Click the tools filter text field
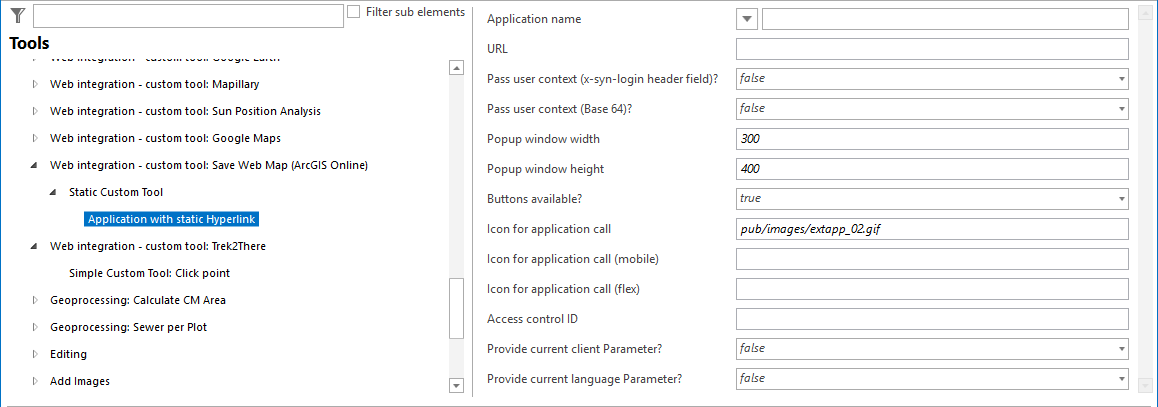The image size is (1158, 407). coord(188,16)
